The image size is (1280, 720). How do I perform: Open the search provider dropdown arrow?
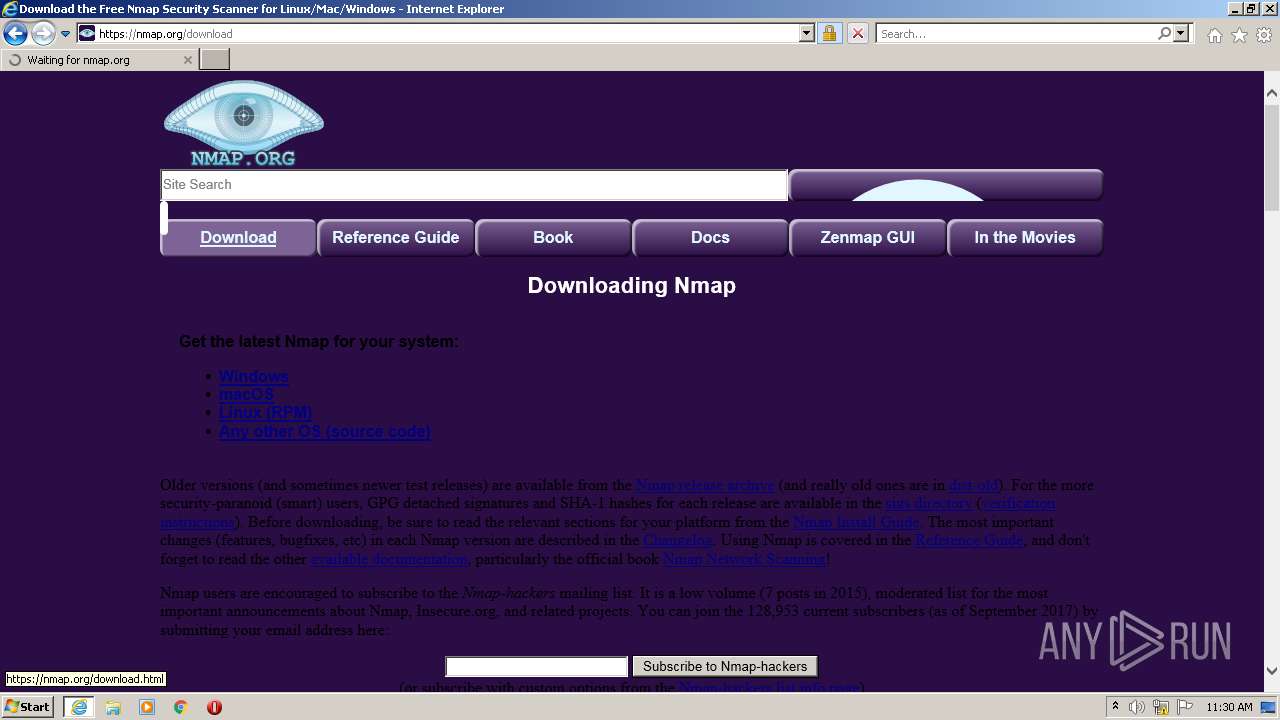point(1182,34)
